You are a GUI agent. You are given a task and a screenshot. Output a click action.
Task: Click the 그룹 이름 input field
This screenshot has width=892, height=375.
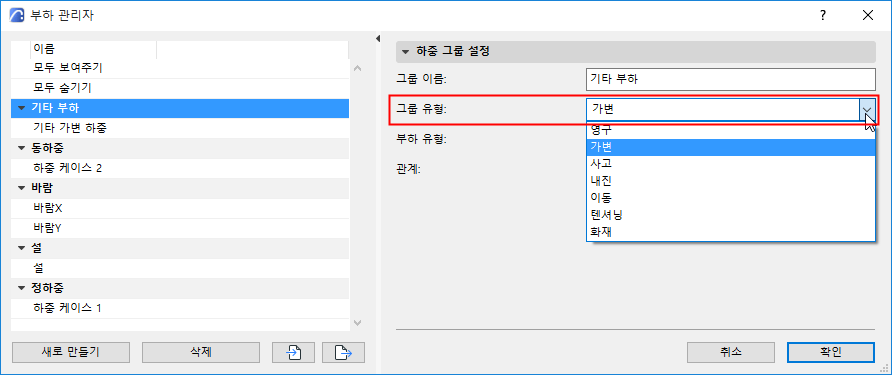pos(730,79)
